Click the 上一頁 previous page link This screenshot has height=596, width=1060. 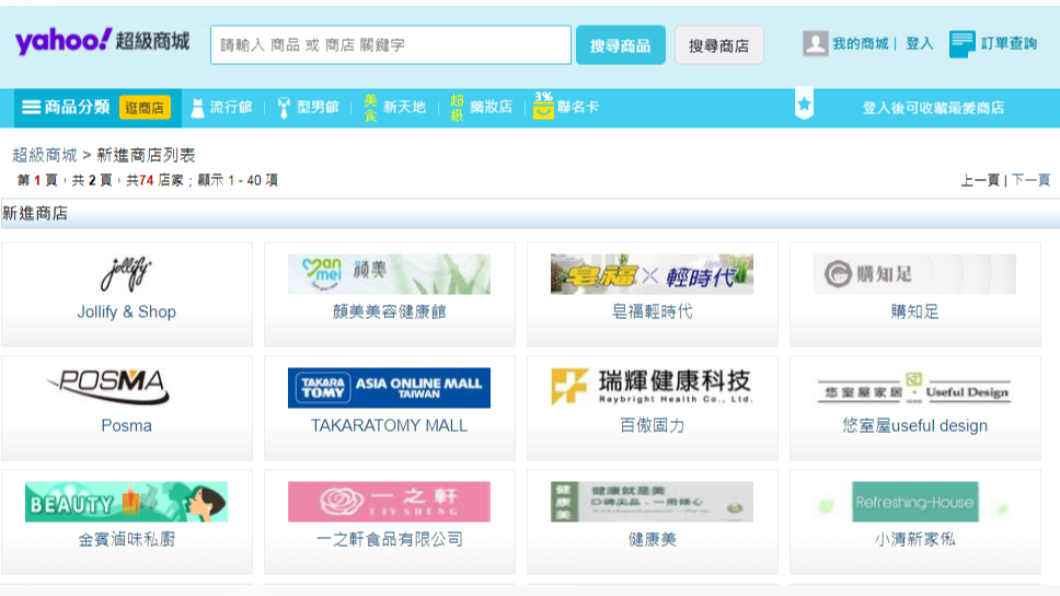click(x=980, y=180)
